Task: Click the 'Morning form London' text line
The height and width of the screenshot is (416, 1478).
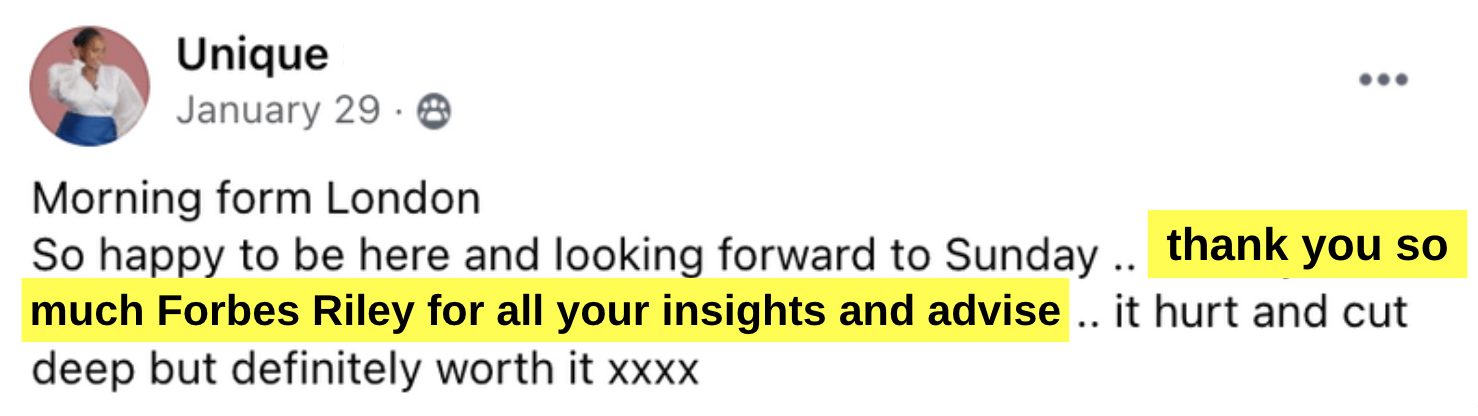Action: pos(256,200)
